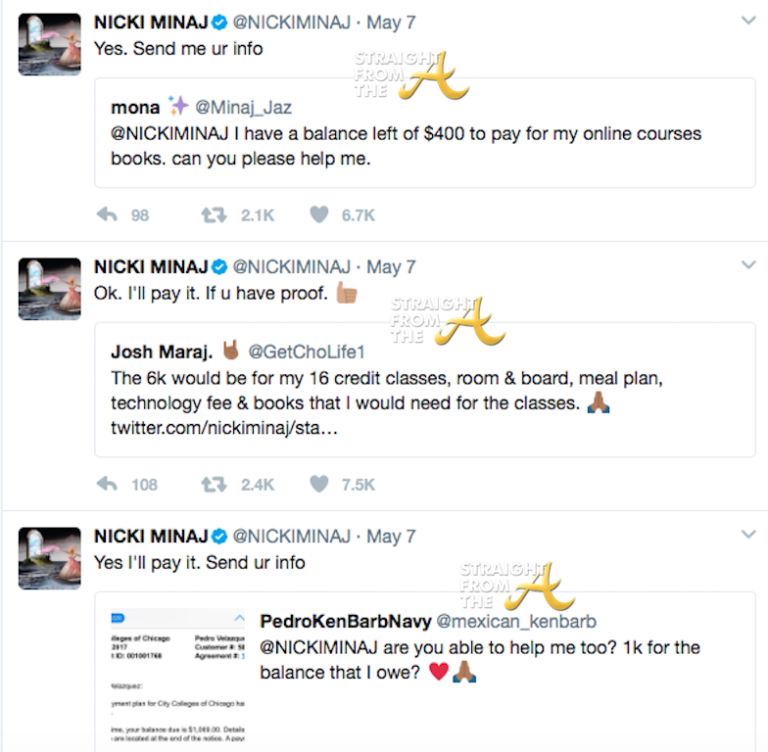Like the tweet with 7.5K likes

(x=319, y=484)
